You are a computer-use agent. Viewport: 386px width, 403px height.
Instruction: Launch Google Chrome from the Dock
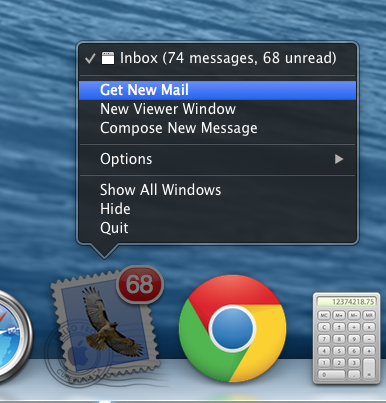pos(232,329)
